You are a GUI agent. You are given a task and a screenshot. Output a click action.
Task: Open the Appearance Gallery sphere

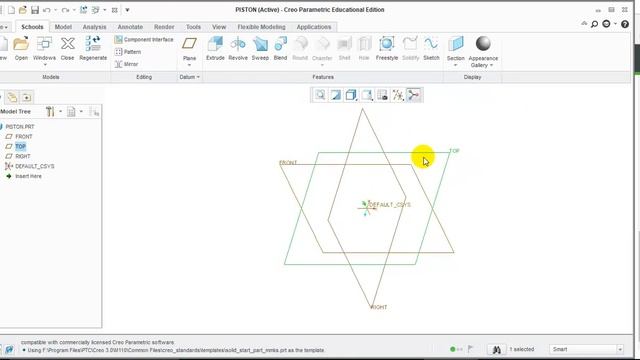[x=483, y=44]
